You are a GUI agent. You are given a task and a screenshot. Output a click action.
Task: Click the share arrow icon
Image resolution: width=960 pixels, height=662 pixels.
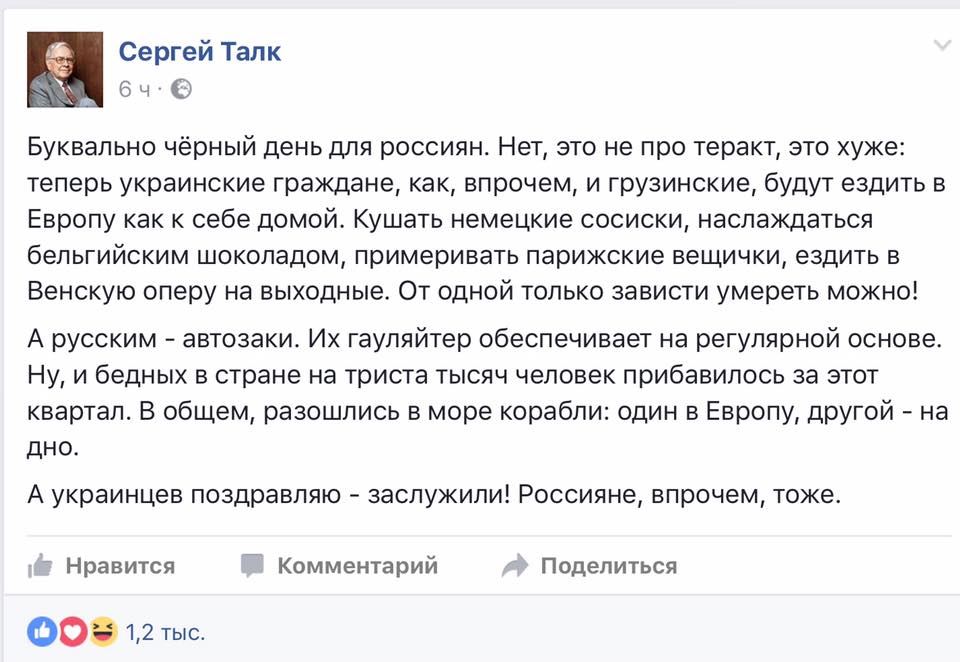514,566
